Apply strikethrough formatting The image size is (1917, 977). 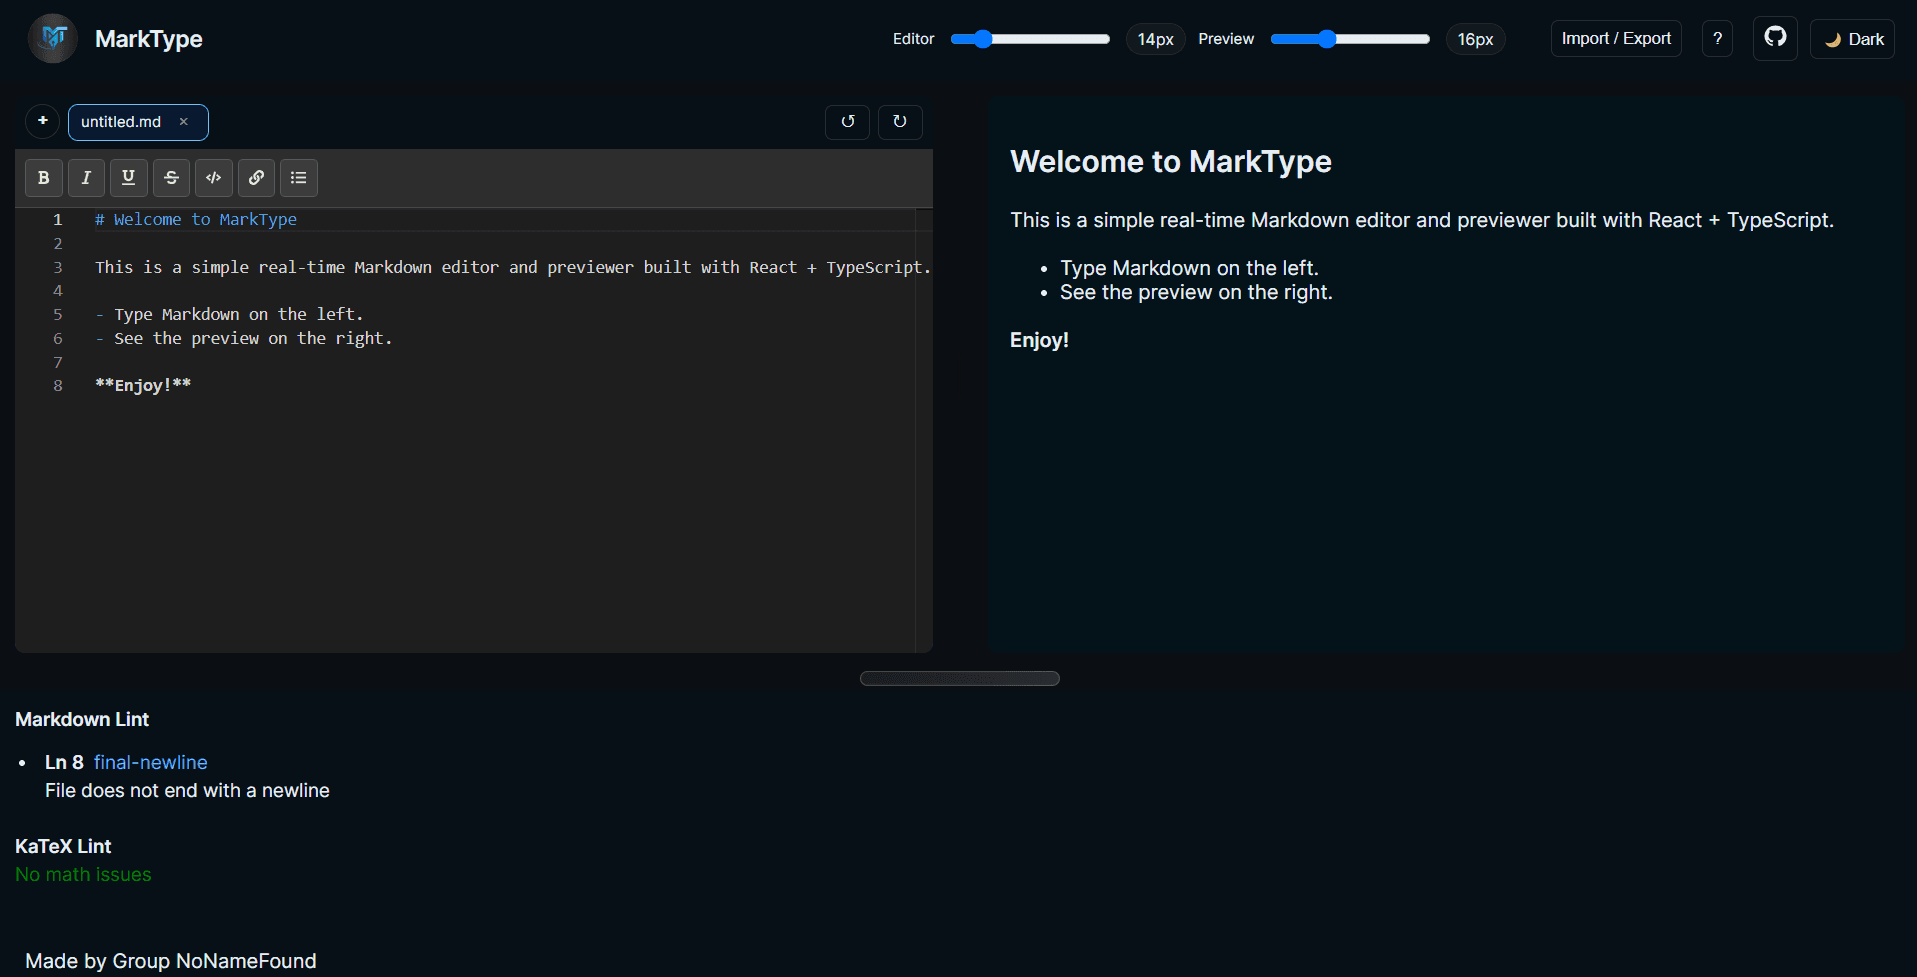171,177
